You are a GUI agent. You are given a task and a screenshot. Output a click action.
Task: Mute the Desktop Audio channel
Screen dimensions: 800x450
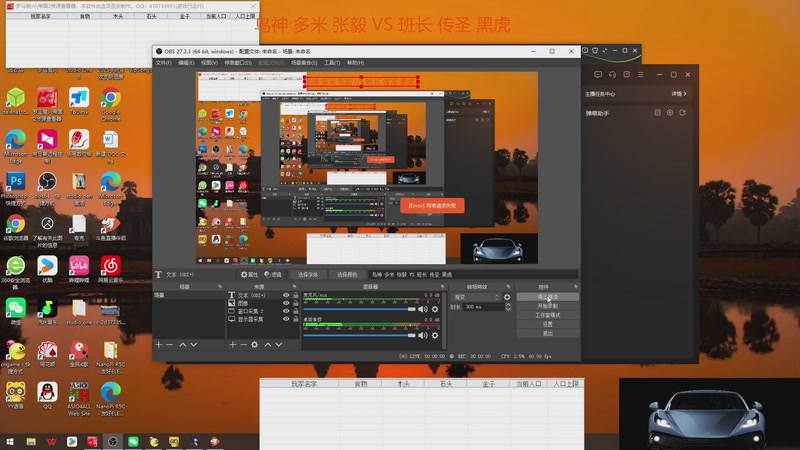423,335
